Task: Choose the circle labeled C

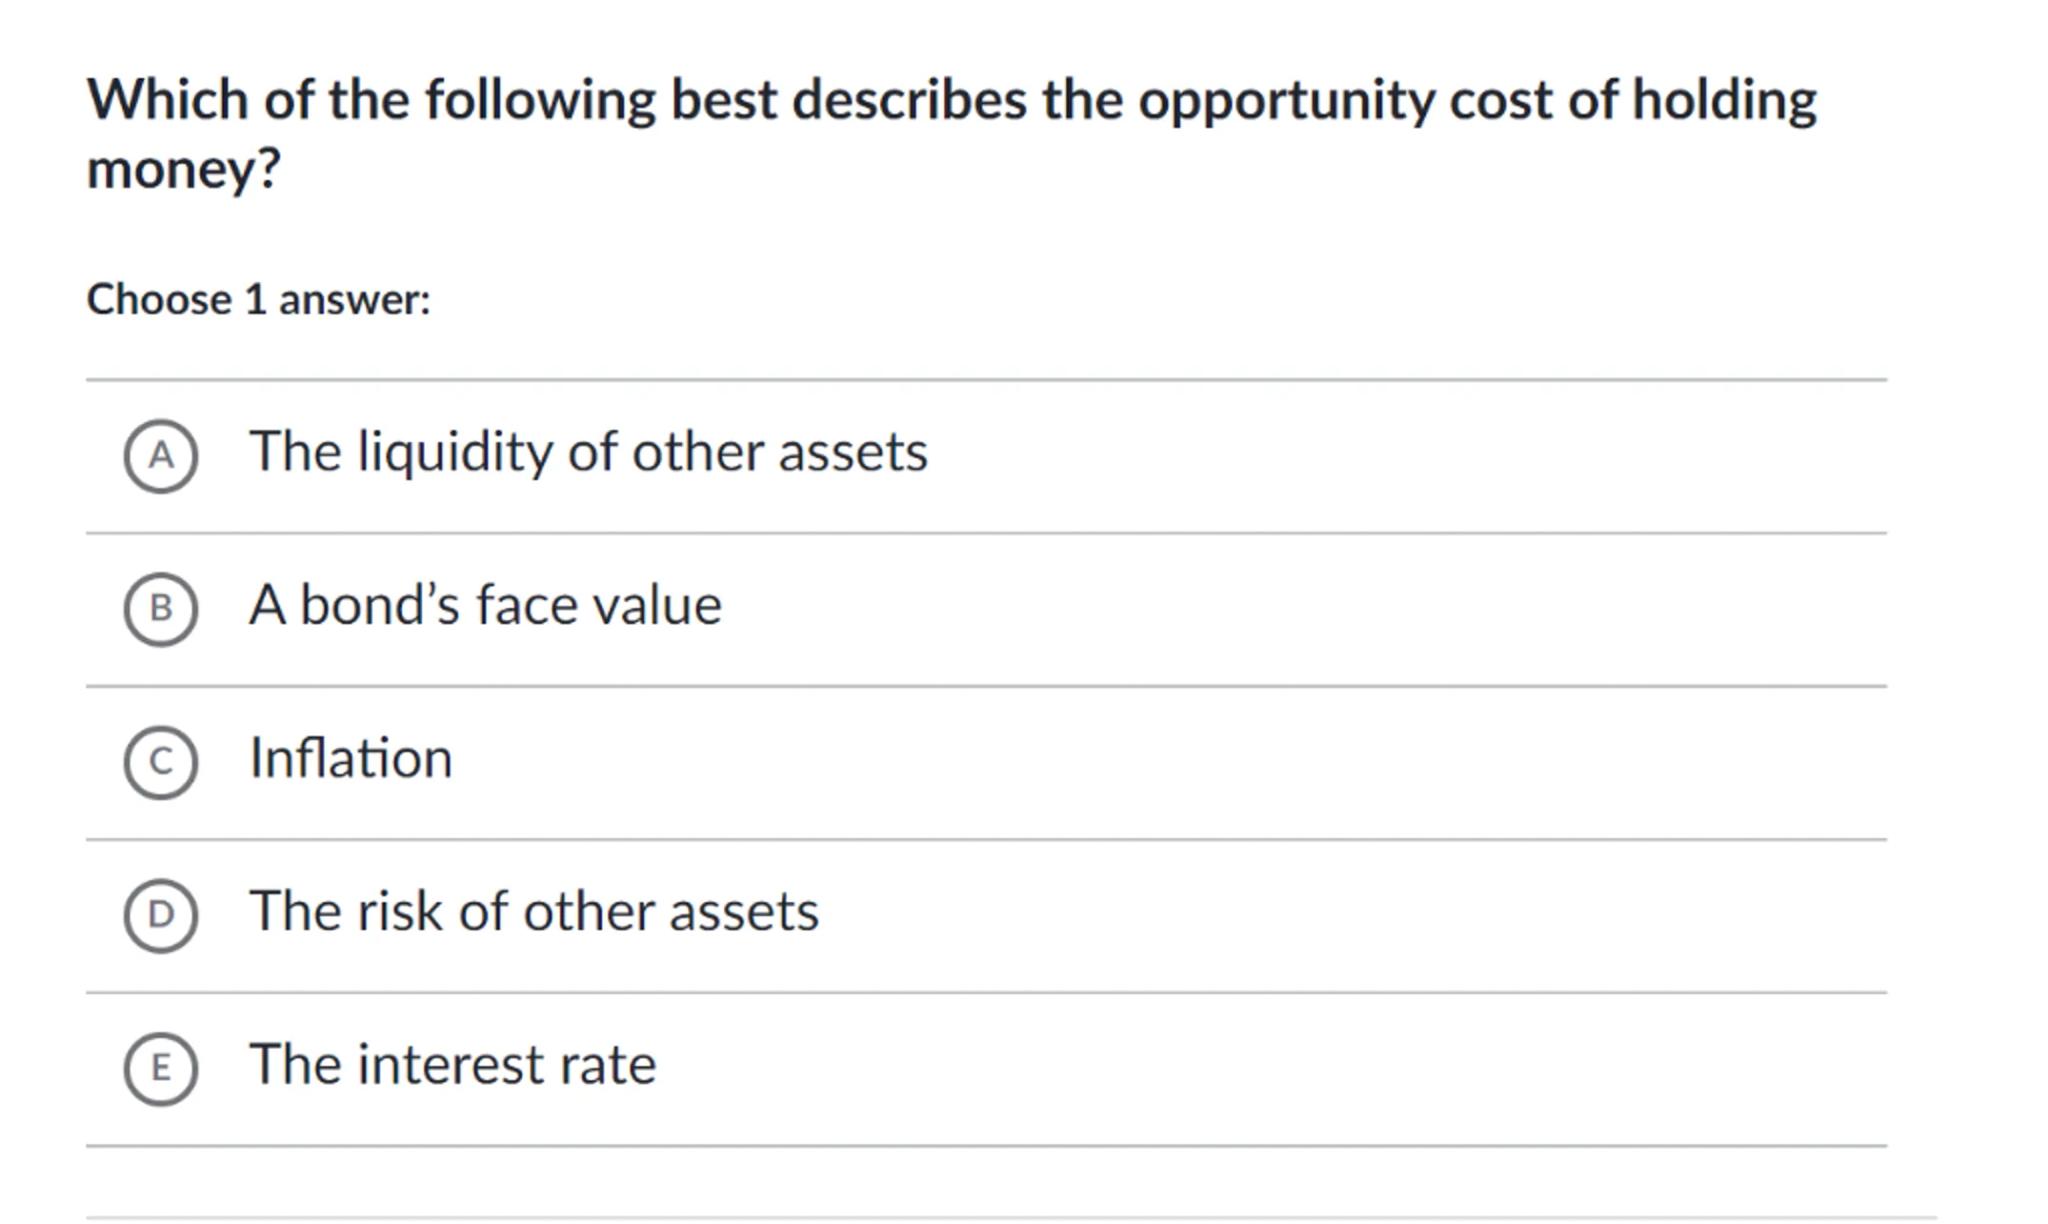Action: 160,762
